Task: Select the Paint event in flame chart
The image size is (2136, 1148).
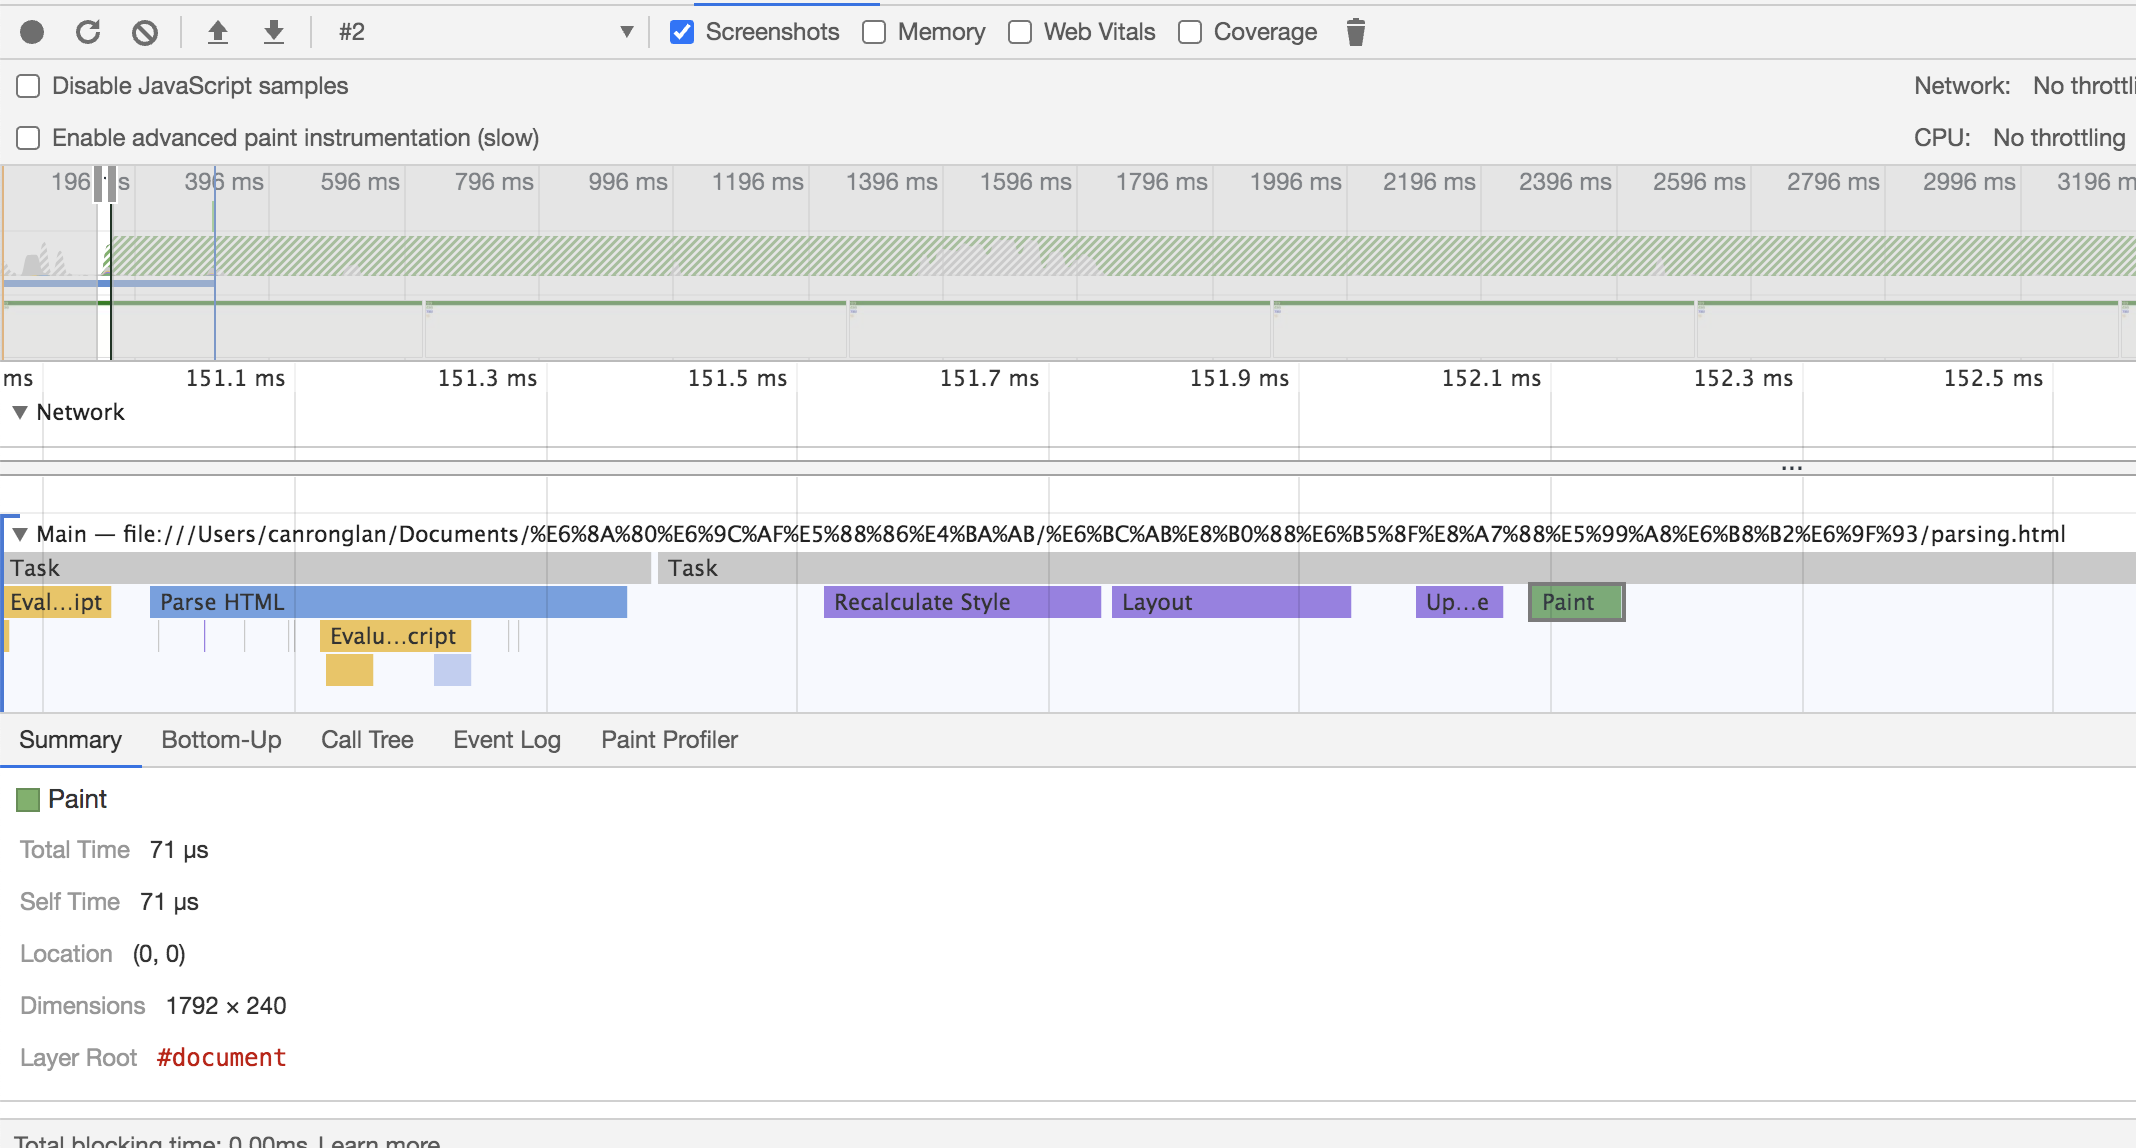Action: 1576,602
